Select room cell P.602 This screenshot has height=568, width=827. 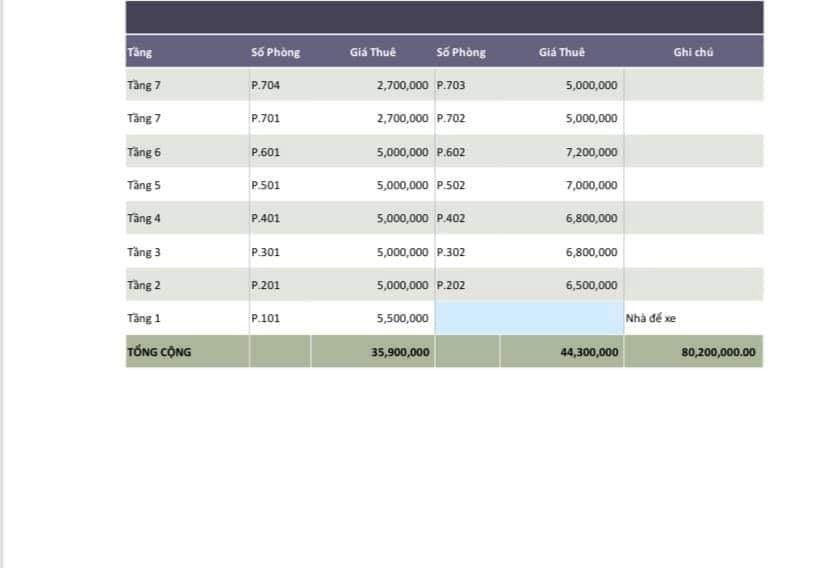450,152
